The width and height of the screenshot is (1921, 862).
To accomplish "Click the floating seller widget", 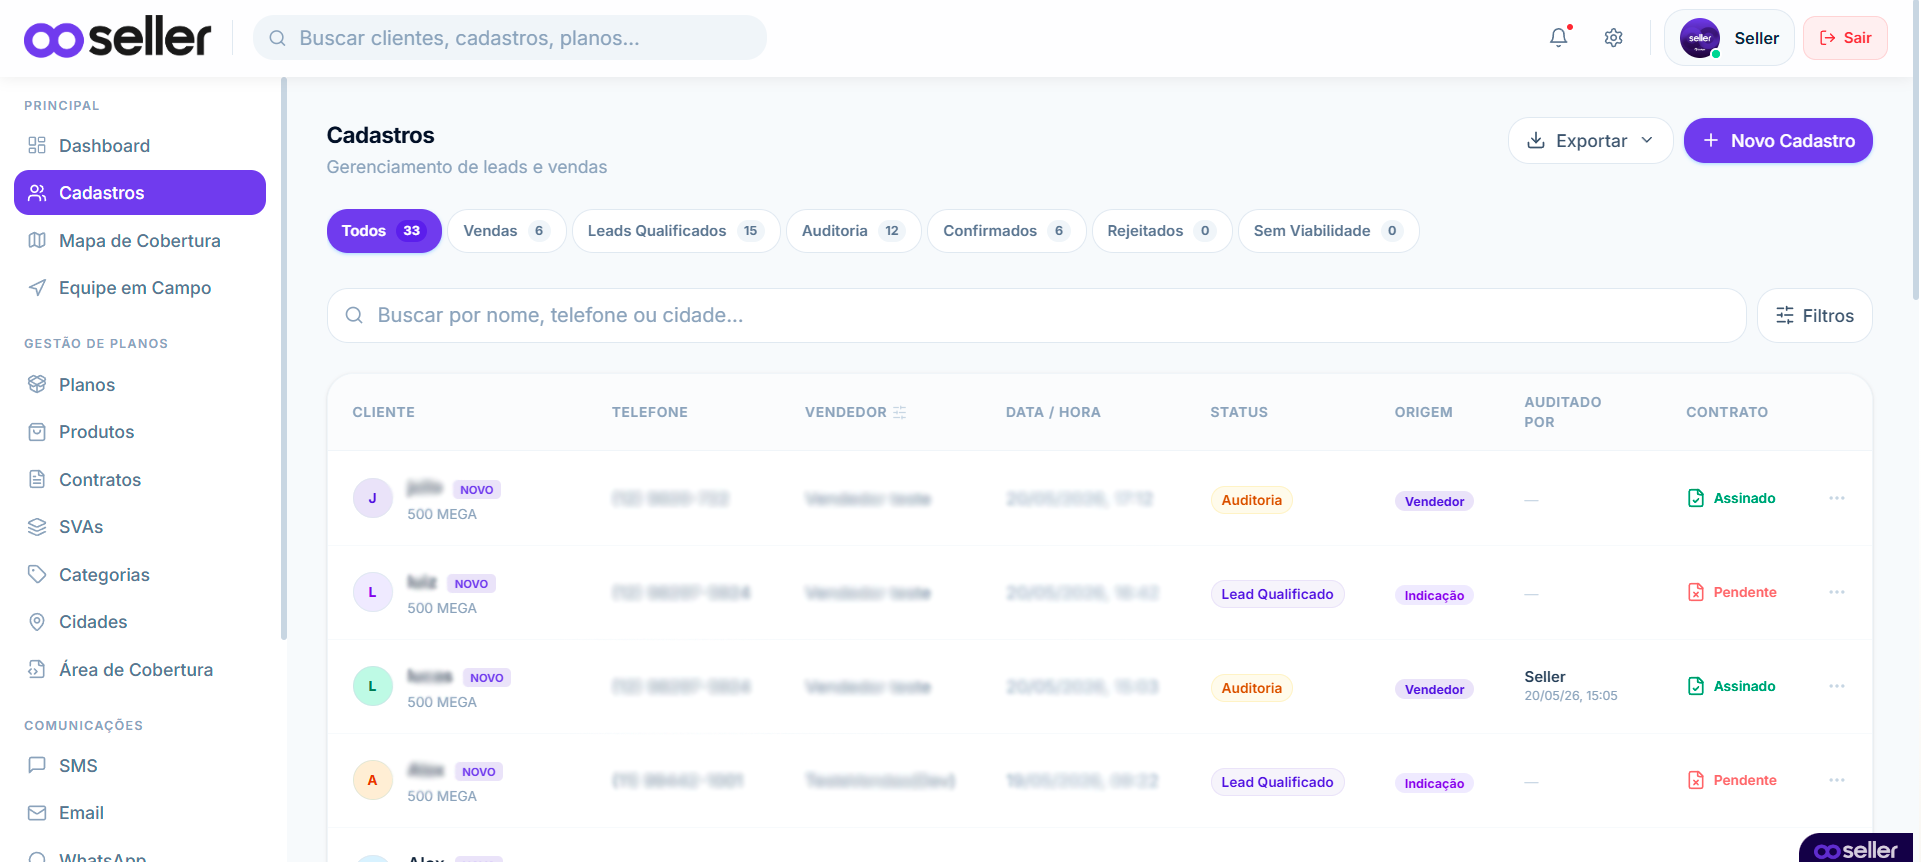I will 1856,848.
